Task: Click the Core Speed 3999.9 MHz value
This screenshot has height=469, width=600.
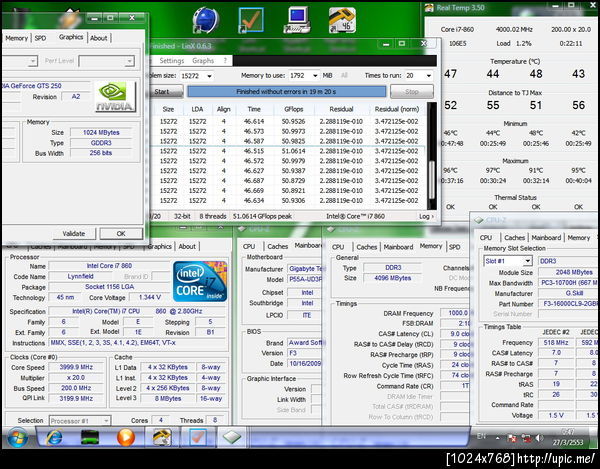Action: (76, 367)
